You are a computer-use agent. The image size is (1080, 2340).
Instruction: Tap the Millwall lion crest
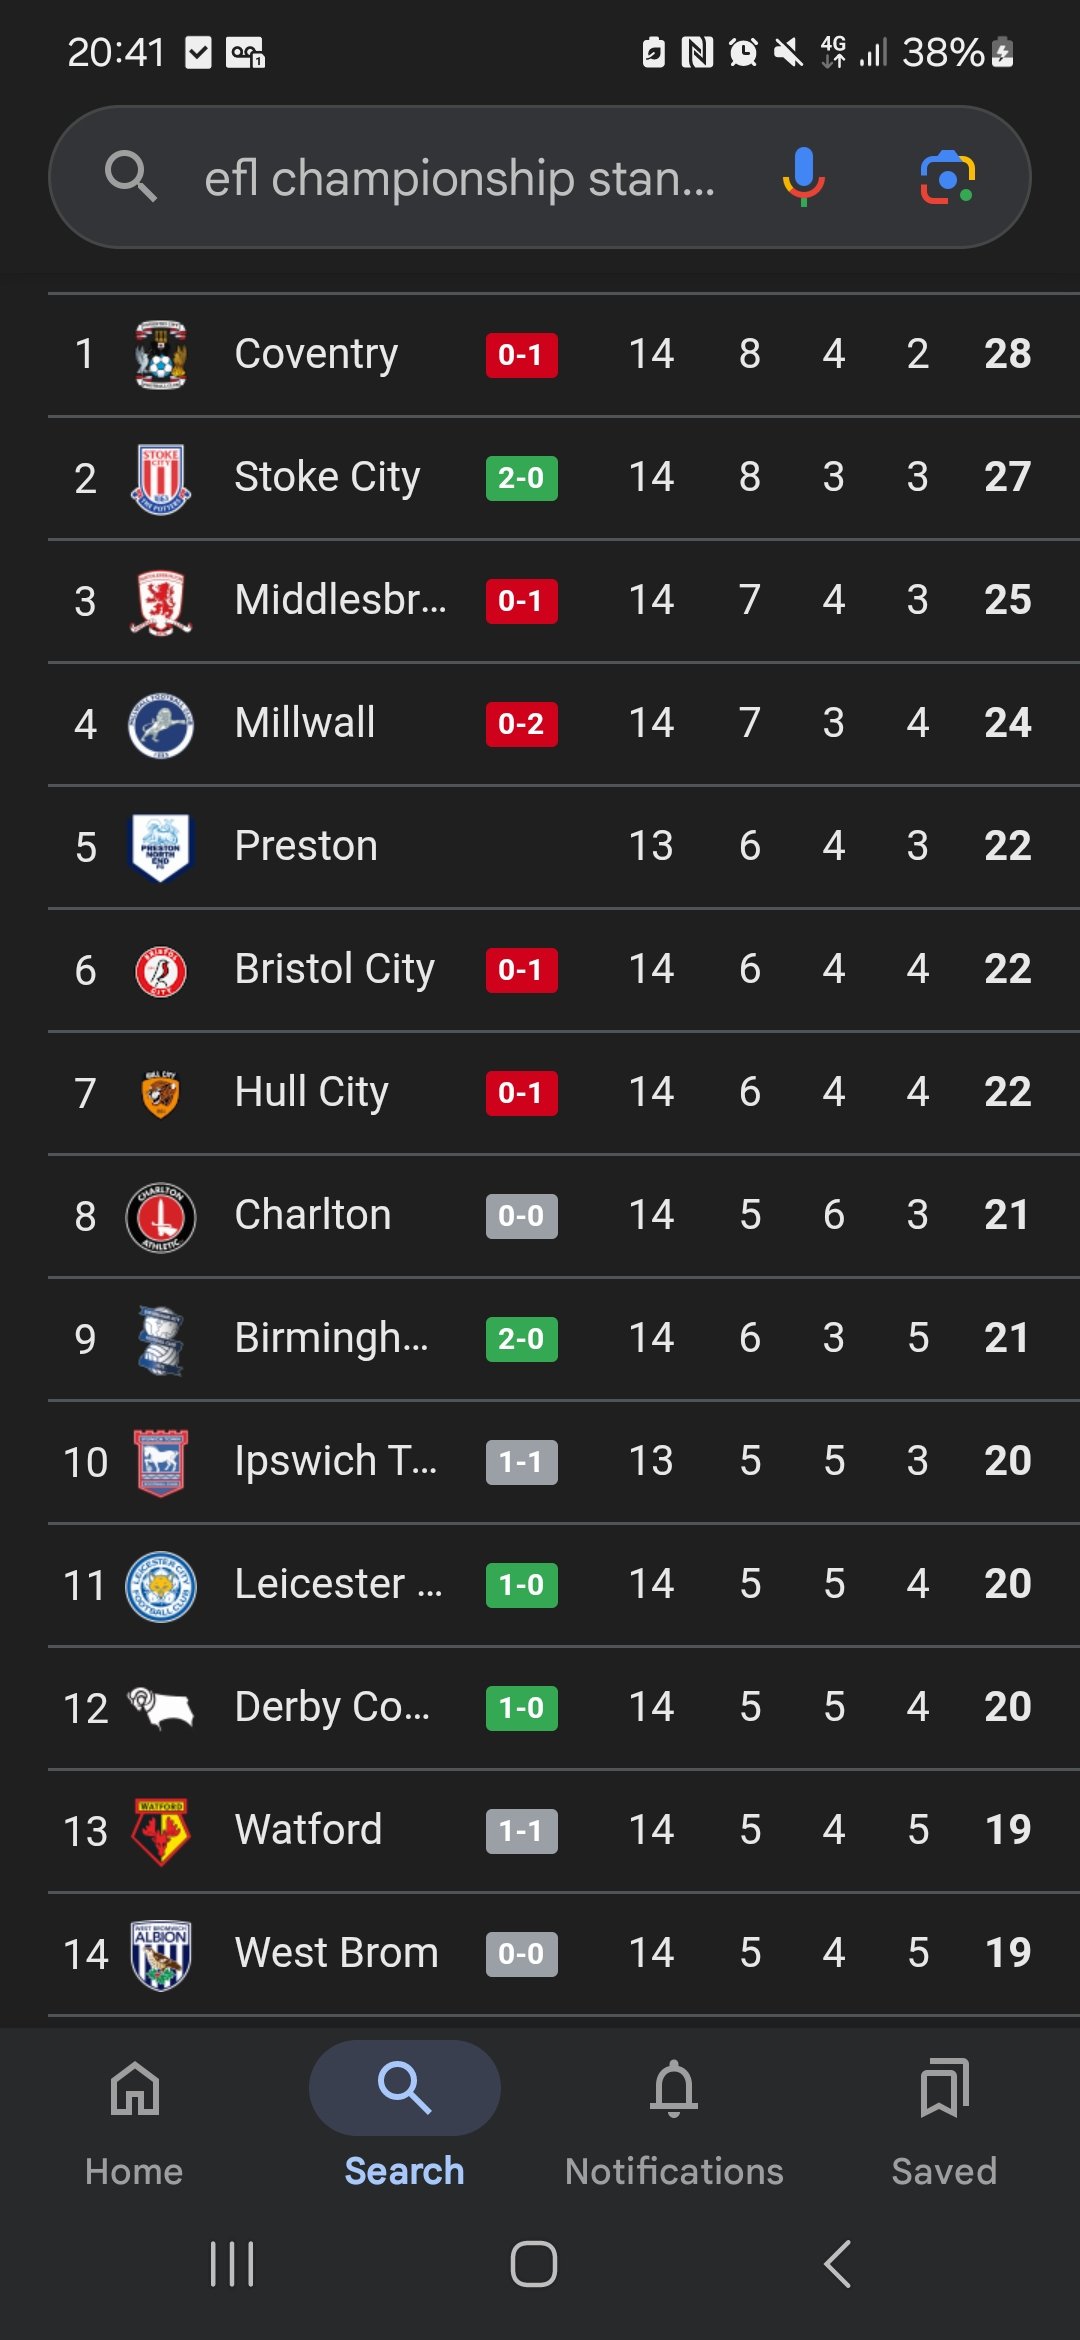(161, 724)
